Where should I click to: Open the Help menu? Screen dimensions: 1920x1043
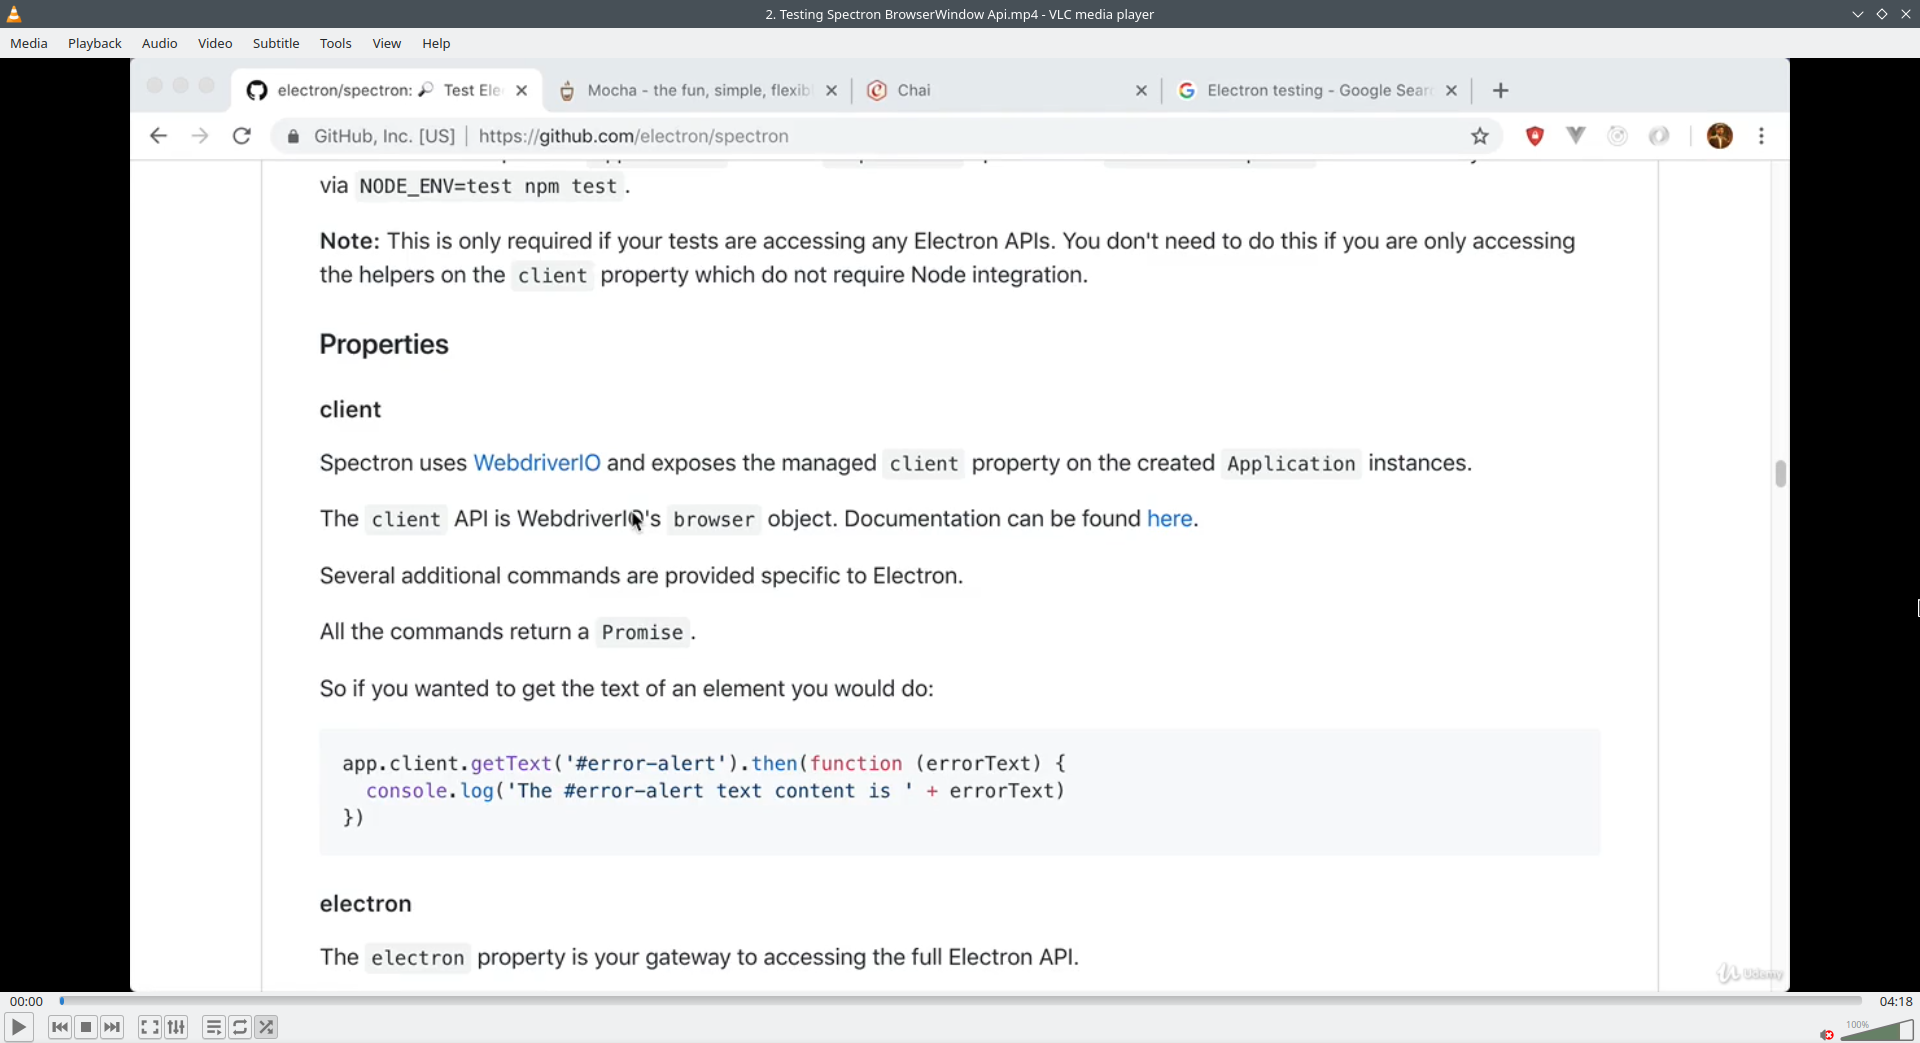[x=436, y=43]
